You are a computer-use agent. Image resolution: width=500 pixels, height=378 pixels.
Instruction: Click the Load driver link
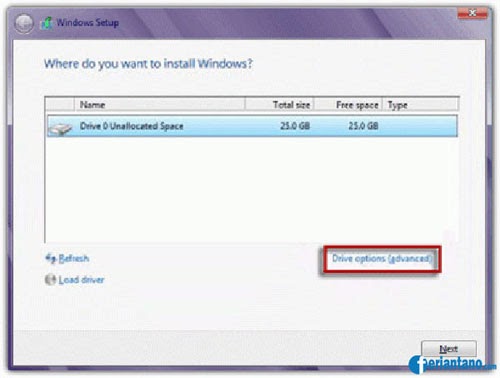click(81, 280)
